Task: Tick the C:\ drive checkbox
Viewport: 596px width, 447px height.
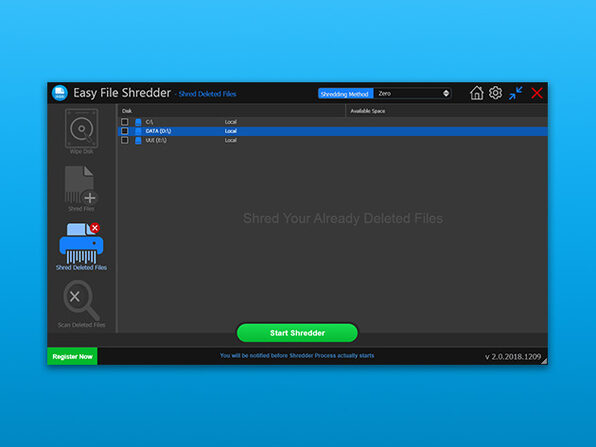Action: (x=125, y=122)
